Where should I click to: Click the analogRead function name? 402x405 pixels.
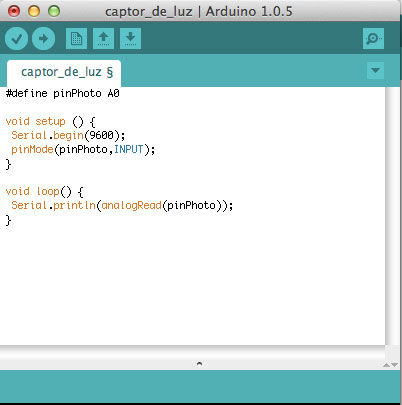pos(131,205)
